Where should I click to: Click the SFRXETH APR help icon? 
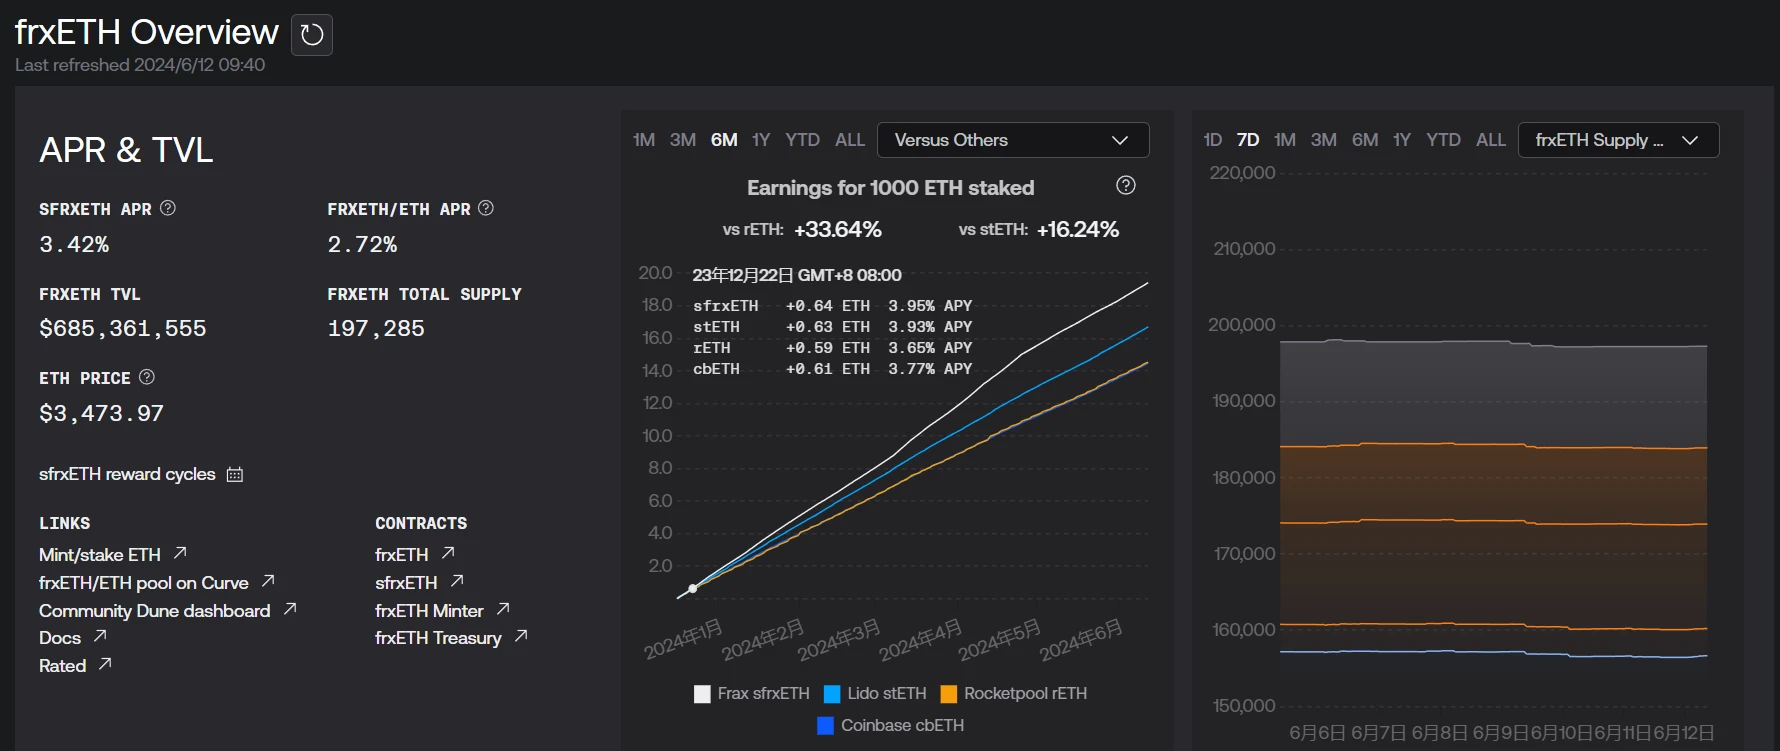168,208
